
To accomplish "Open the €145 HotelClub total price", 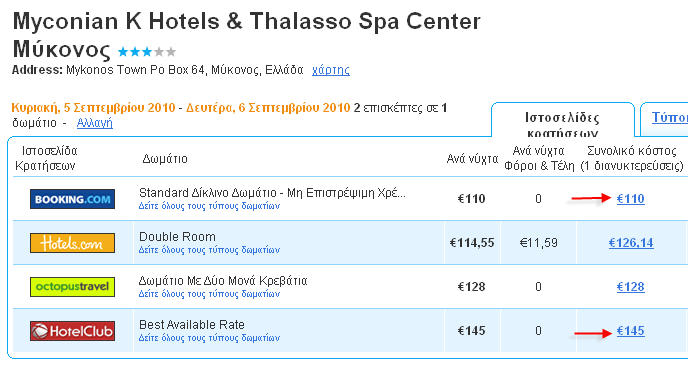I will coord(631,331).
